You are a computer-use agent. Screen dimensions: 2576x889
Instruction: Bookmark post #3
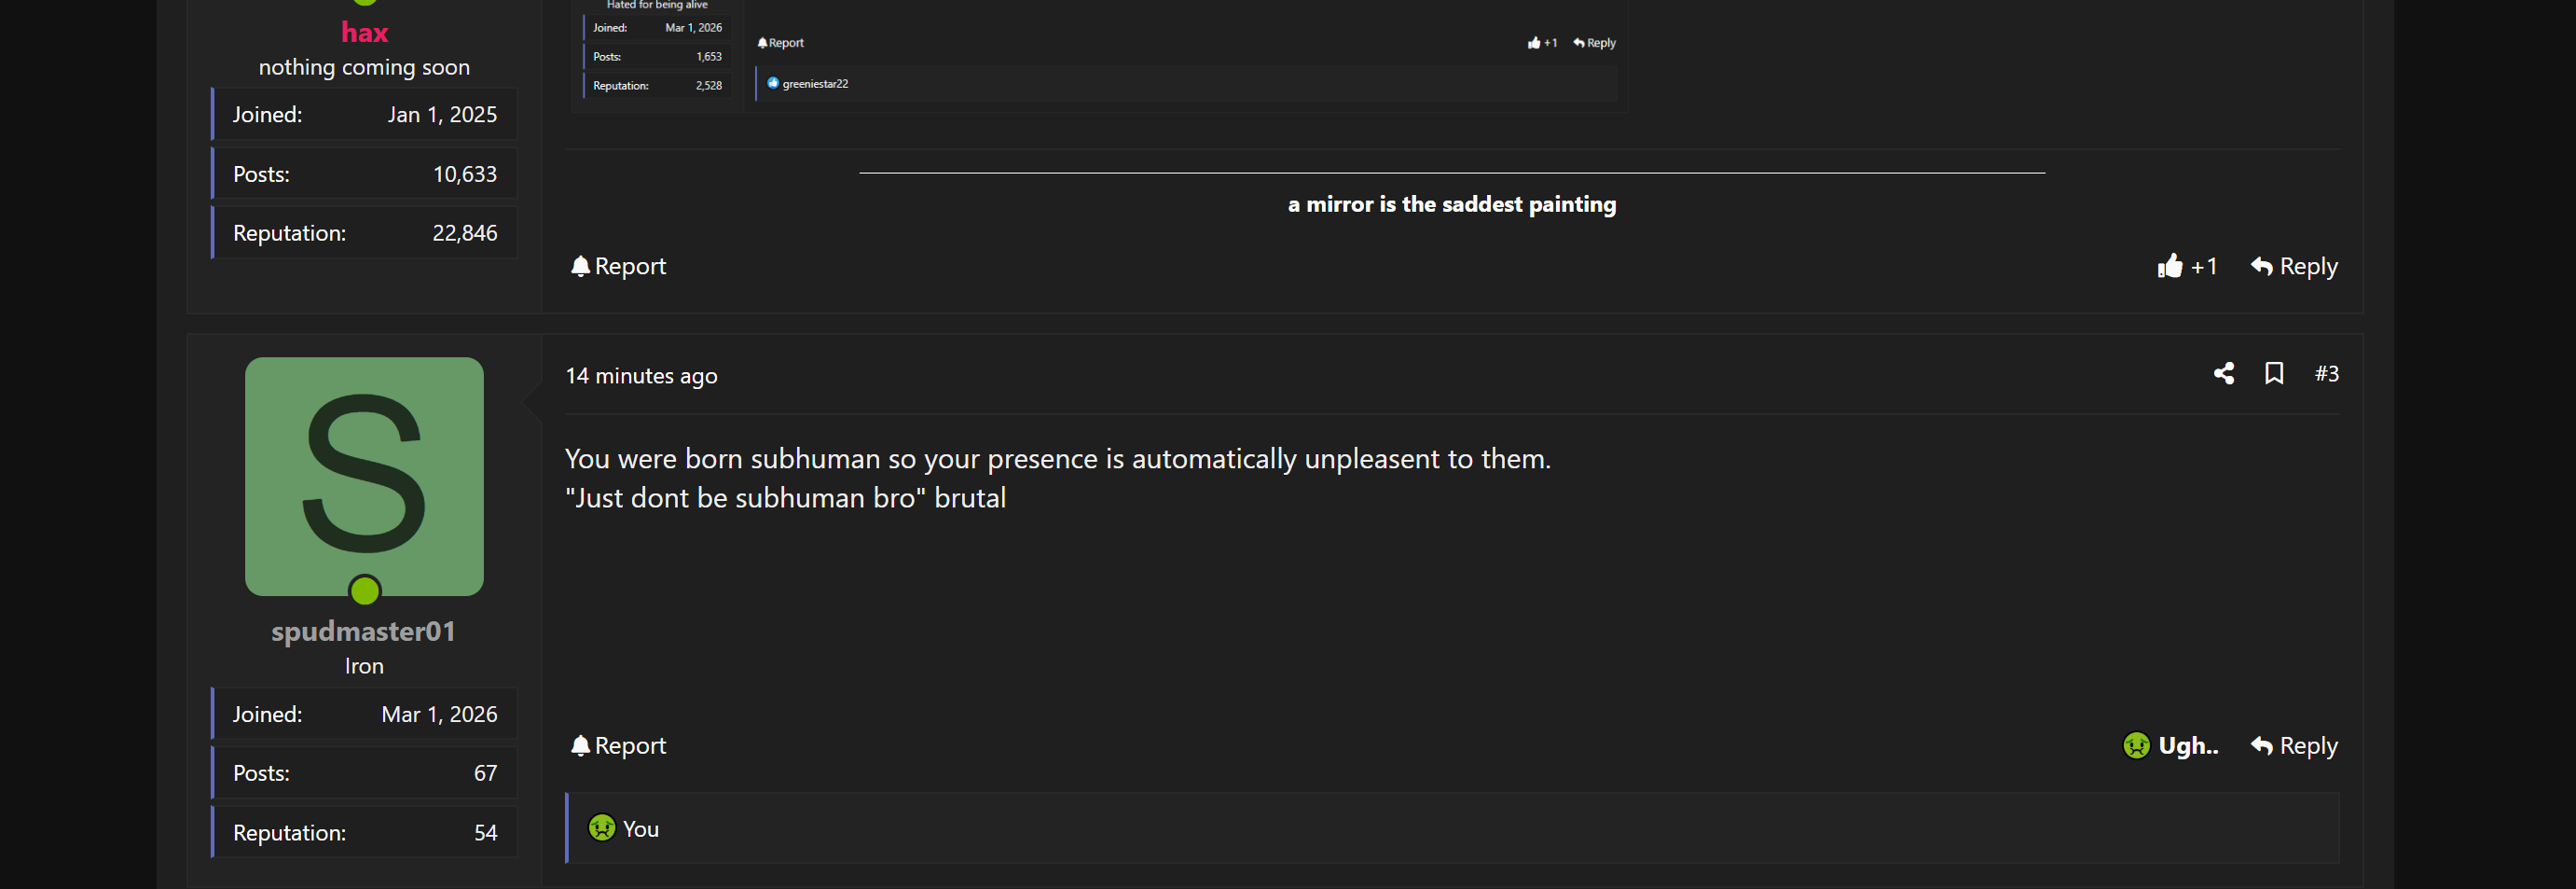[2274, 374]
